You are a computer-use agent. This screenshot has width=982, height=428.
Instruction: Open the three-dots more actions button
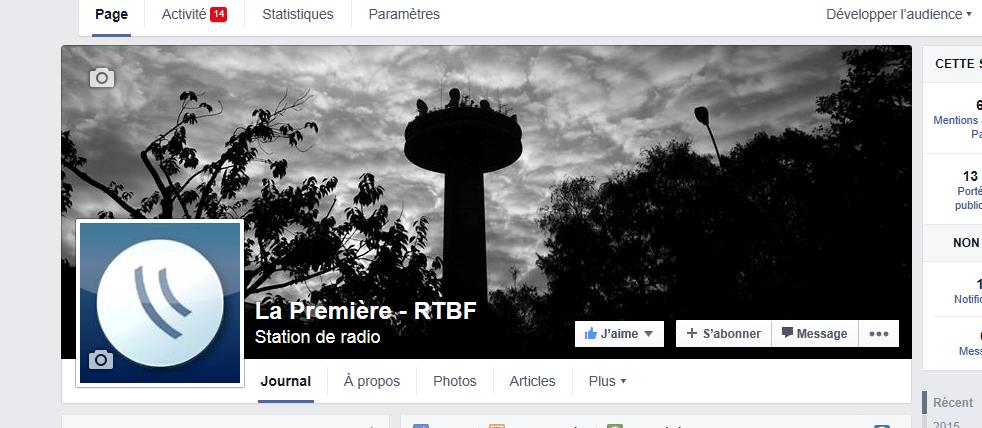tap(879, 334)
